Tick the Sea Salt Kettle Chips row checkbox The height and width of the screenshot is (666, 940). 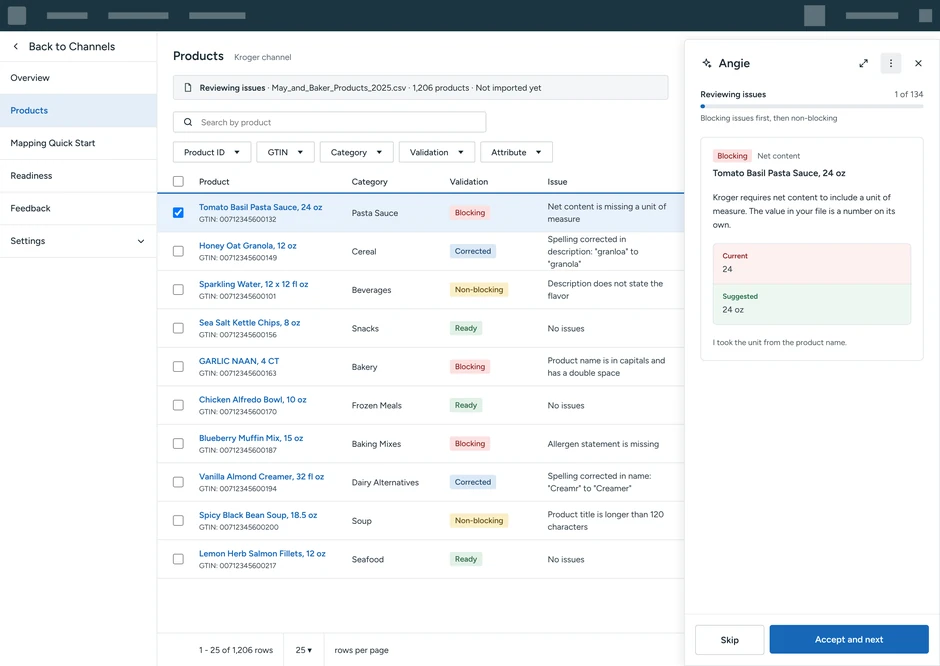coord(178,328)
